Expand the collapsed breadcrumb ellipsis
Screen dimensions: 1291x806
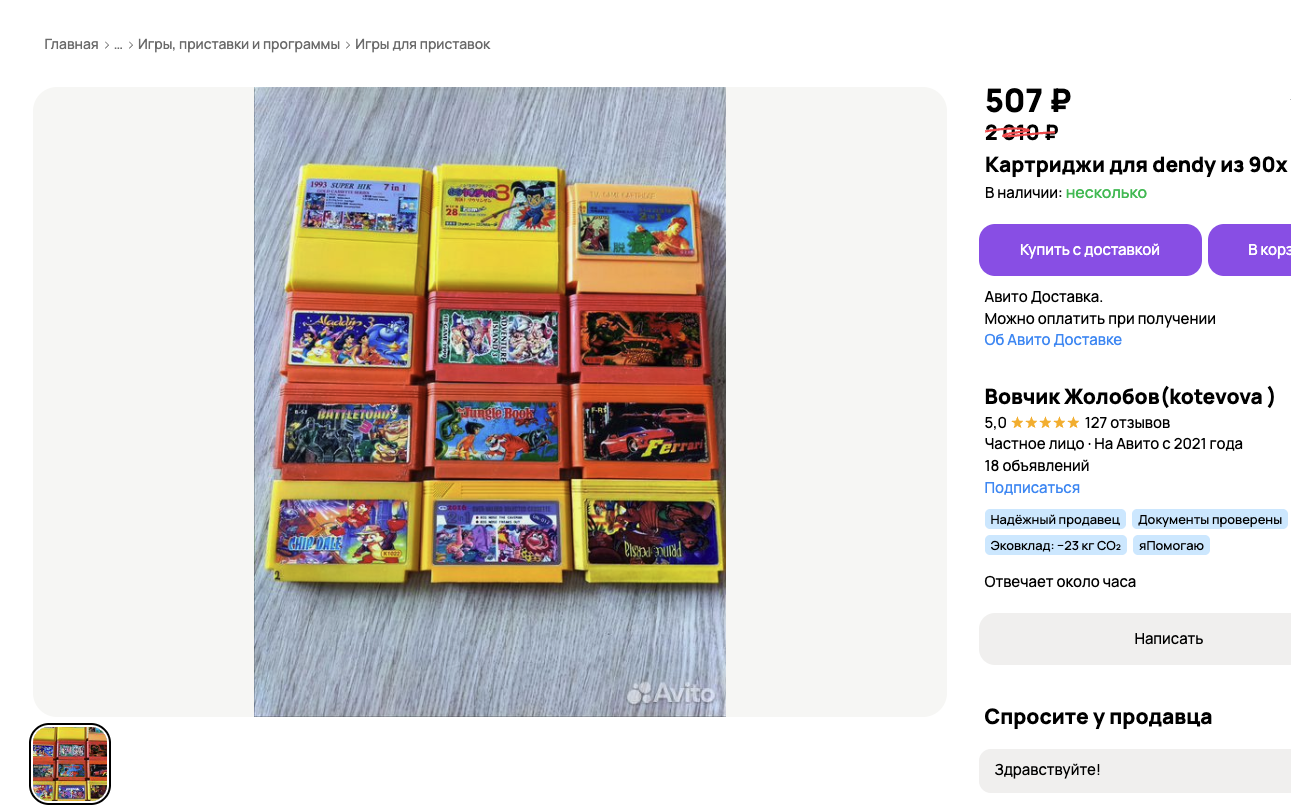pyautogui.click(x=118, y=44)
